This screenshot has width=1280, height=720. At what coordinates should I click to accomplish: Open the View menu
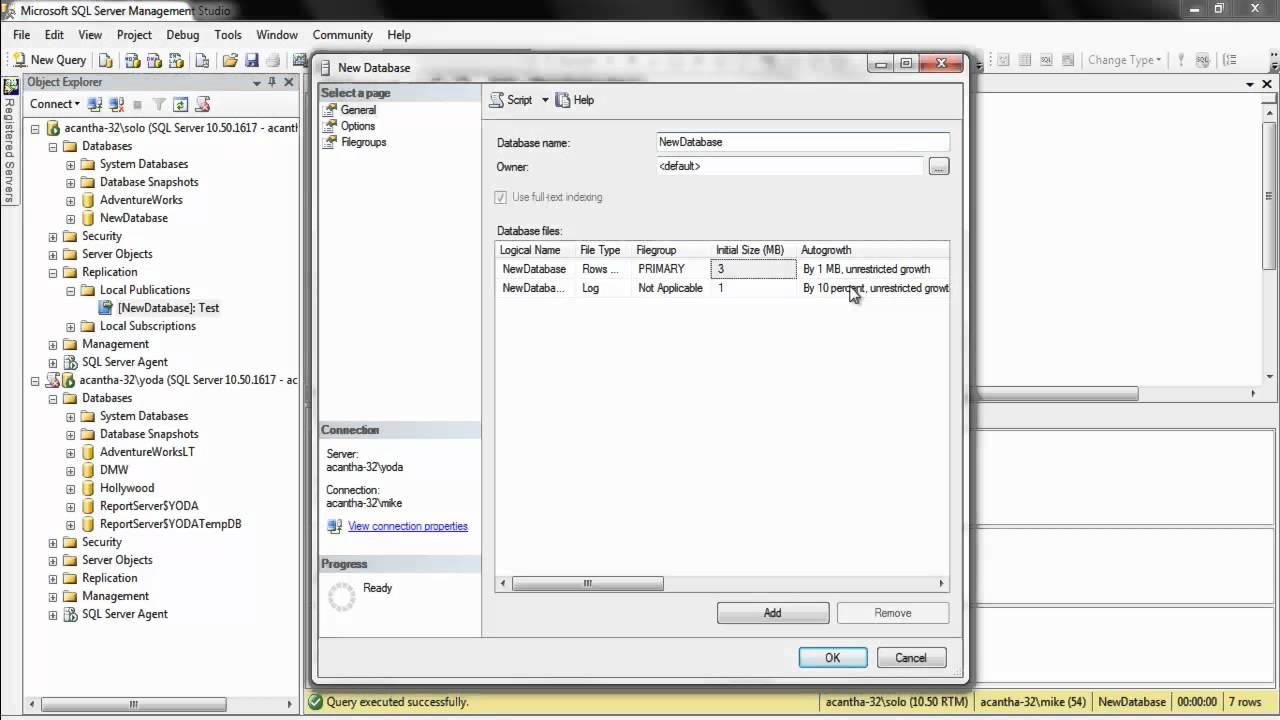[x=90, y=35]
